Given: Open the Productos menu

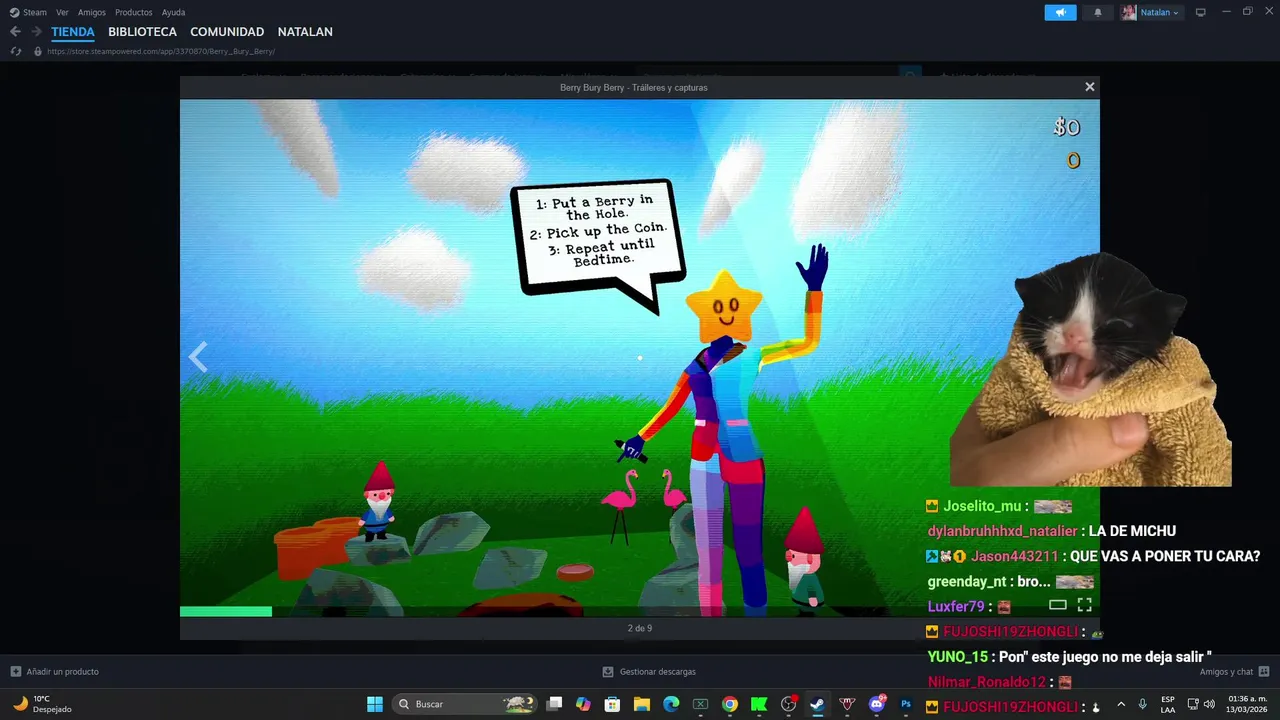Looking at the screenshot, I should [x=134, y=12].
